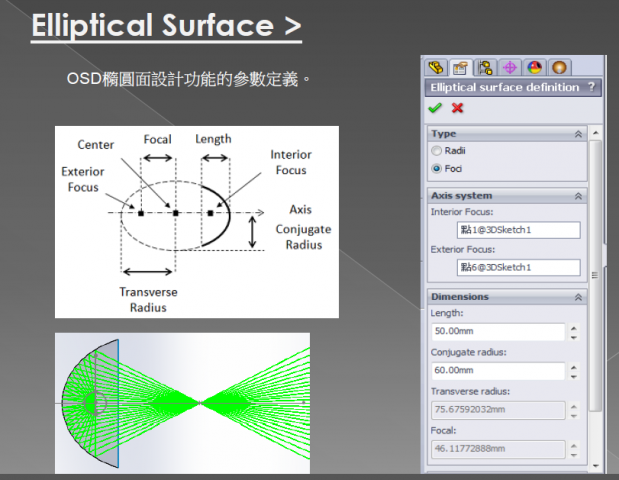The height and width of the screenshot is (480, 619).
Task: Open the ConfigurationManager tab icon
Action: (x=486, y=68)
